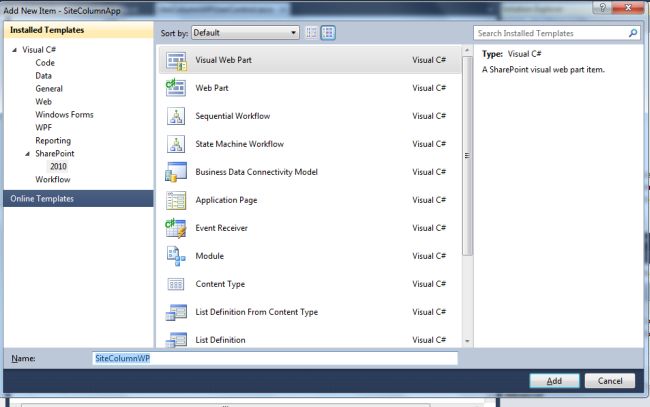The width and height of the screenshot is (650, 407).
Task: Click Business Data Connectivity Model text
Action: 257,172
